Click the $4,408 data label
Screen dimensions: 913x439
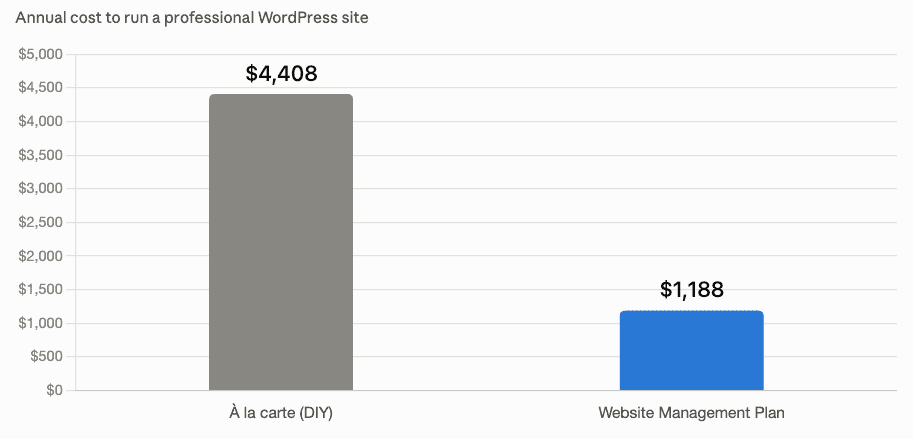281,73
